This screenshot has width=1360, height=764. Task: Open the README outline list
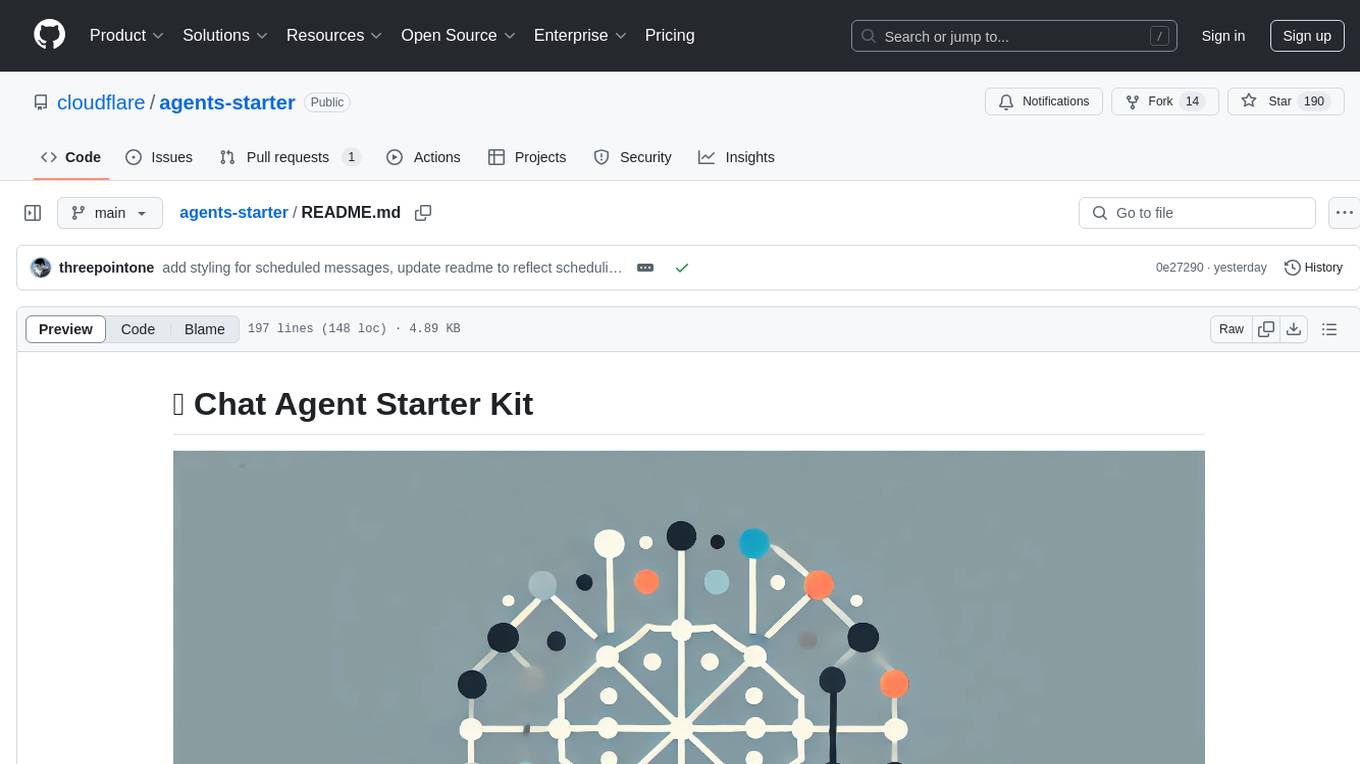pyautogui.click(x=1329, y=329)
